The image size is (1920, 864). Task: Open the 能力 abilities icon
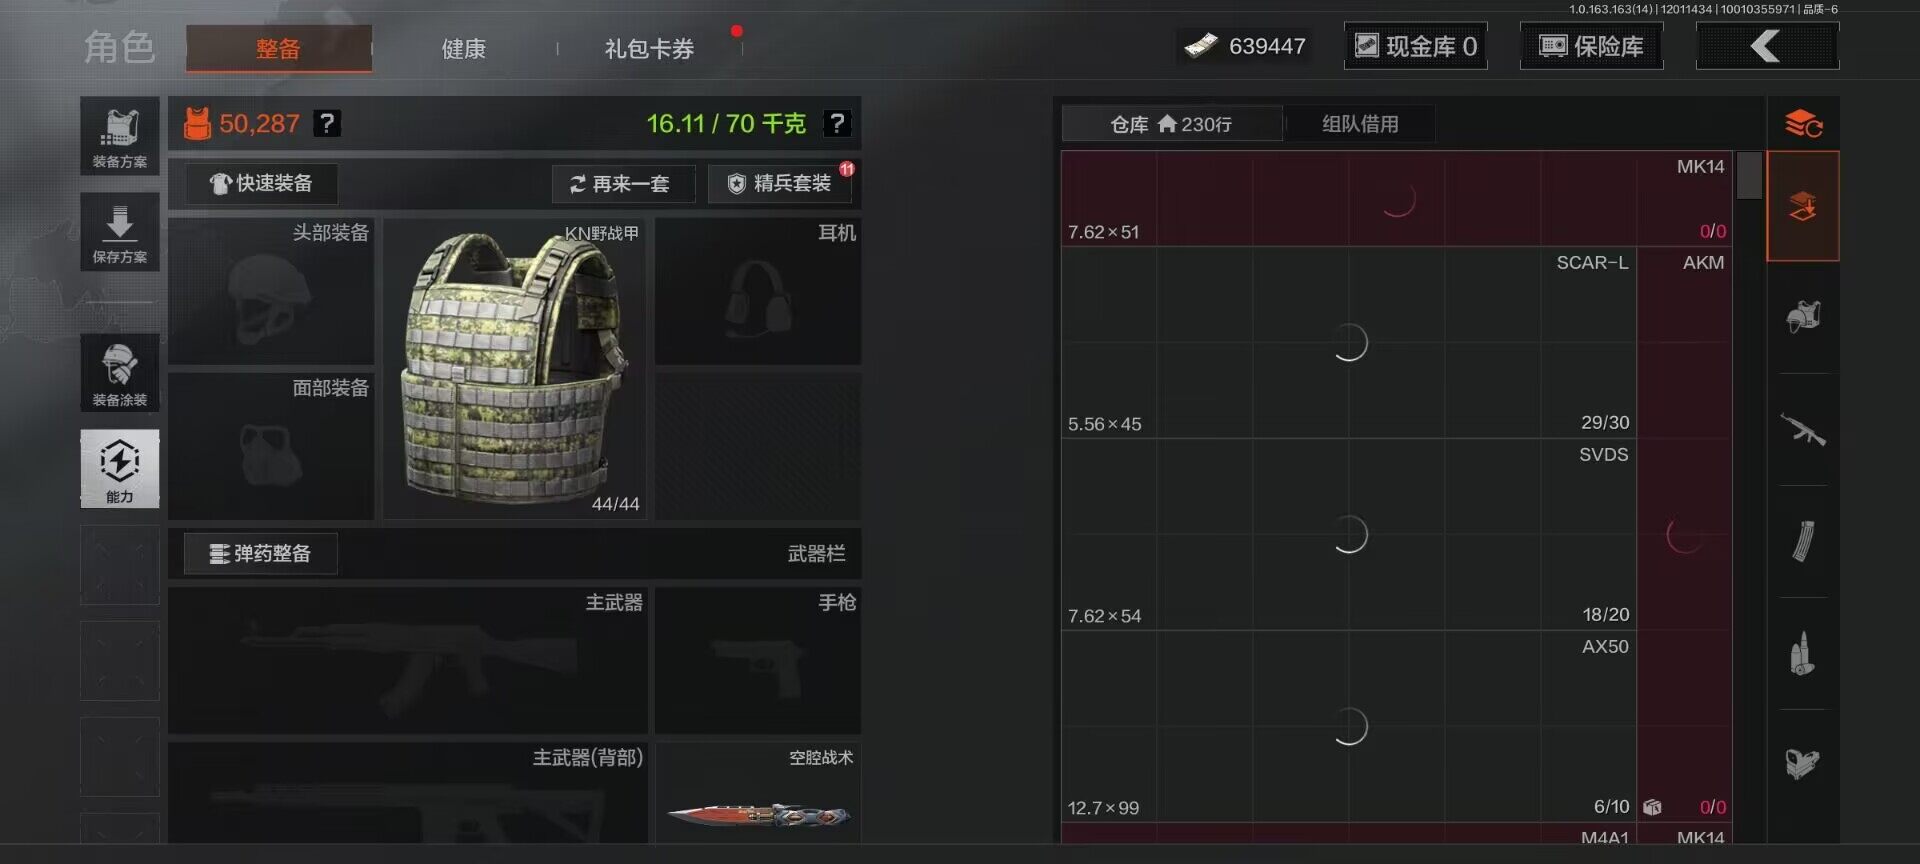coord(120,469)
